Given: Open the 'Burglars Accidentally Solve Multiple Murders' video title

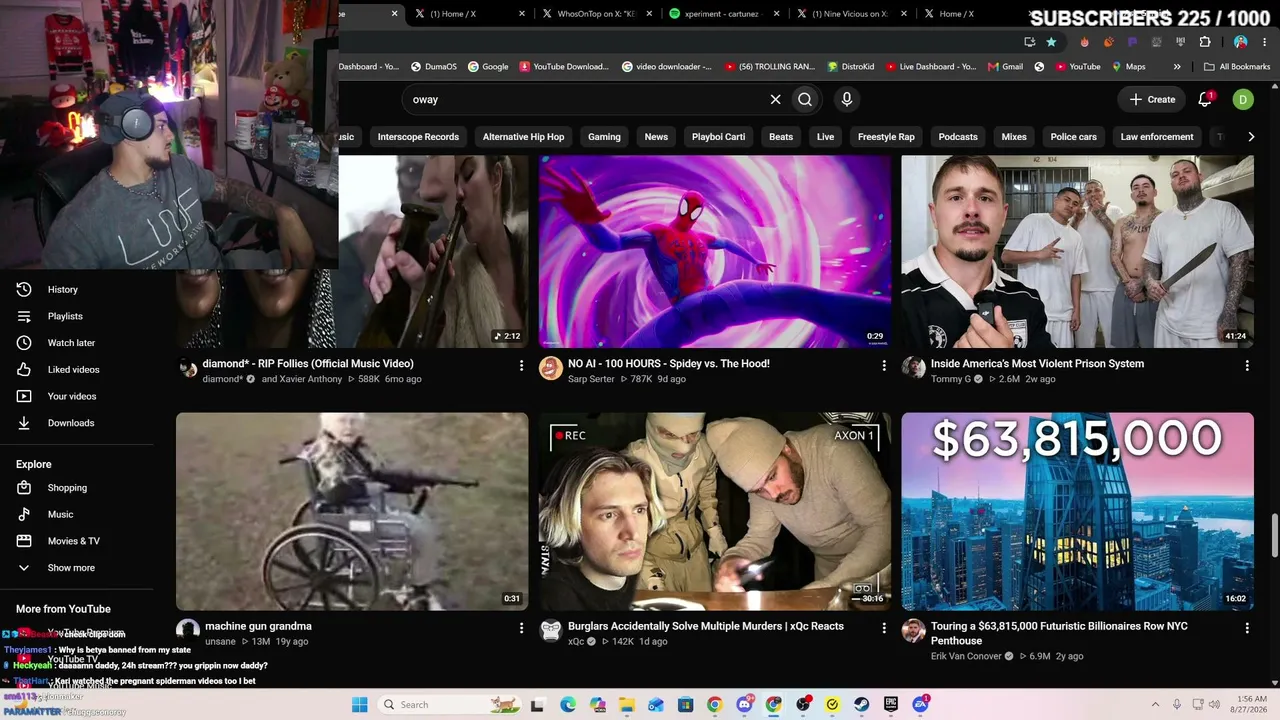Looking at the screenshot, I should (706, 626).
